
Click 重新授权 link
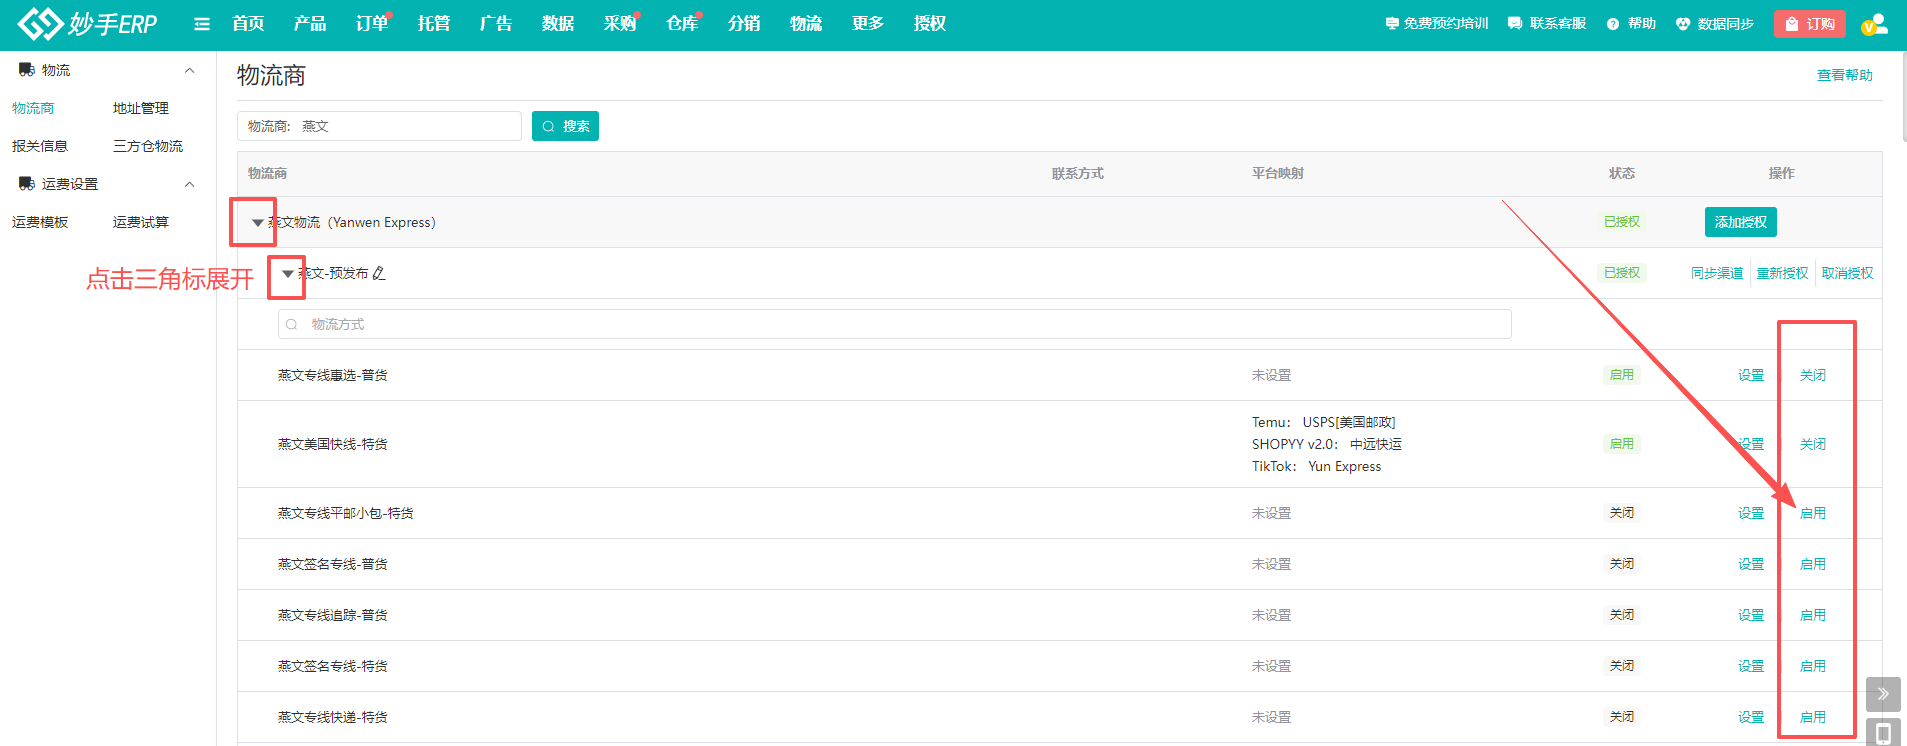(x=1782, y=273)
